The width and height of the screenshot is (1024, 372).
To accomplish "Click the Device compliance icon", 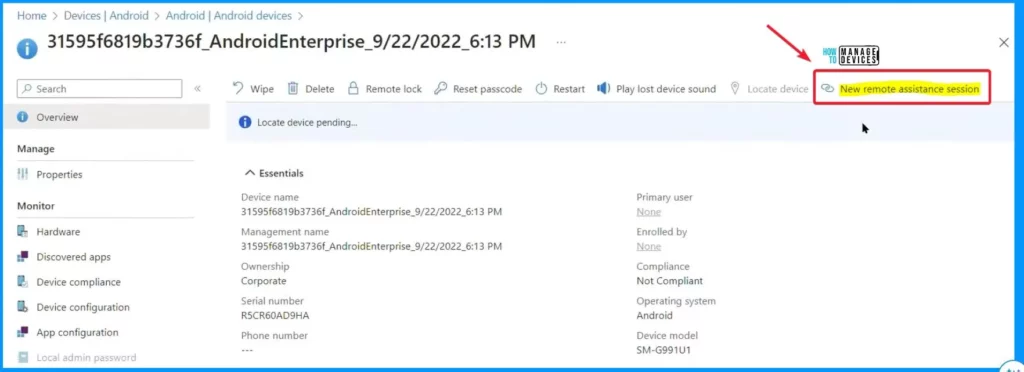I will (x=23, y=282).
